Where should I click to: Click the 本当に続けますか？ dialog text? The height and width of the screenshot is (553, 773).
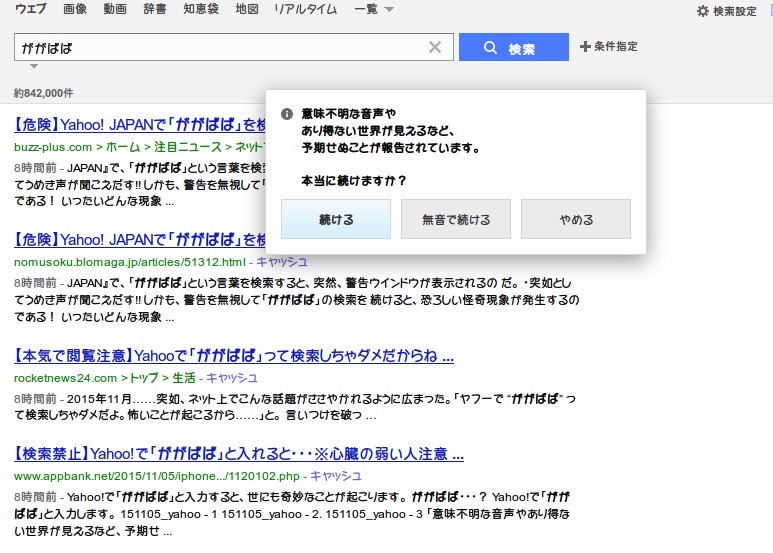(x=354, y=181)
